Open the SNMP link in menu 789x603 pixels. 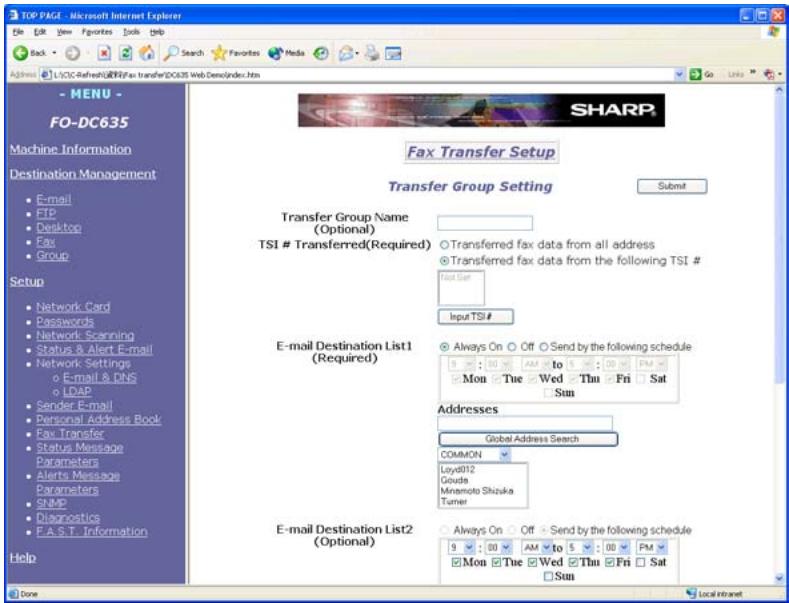[x=51, y=503]
